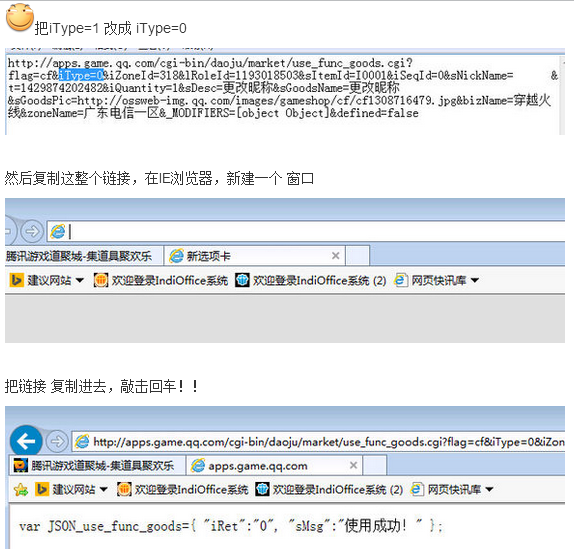The image size is (574, 549).
Task: Open a new tab next to apps.game.qq.com
Action: click(x=375, y=465)
